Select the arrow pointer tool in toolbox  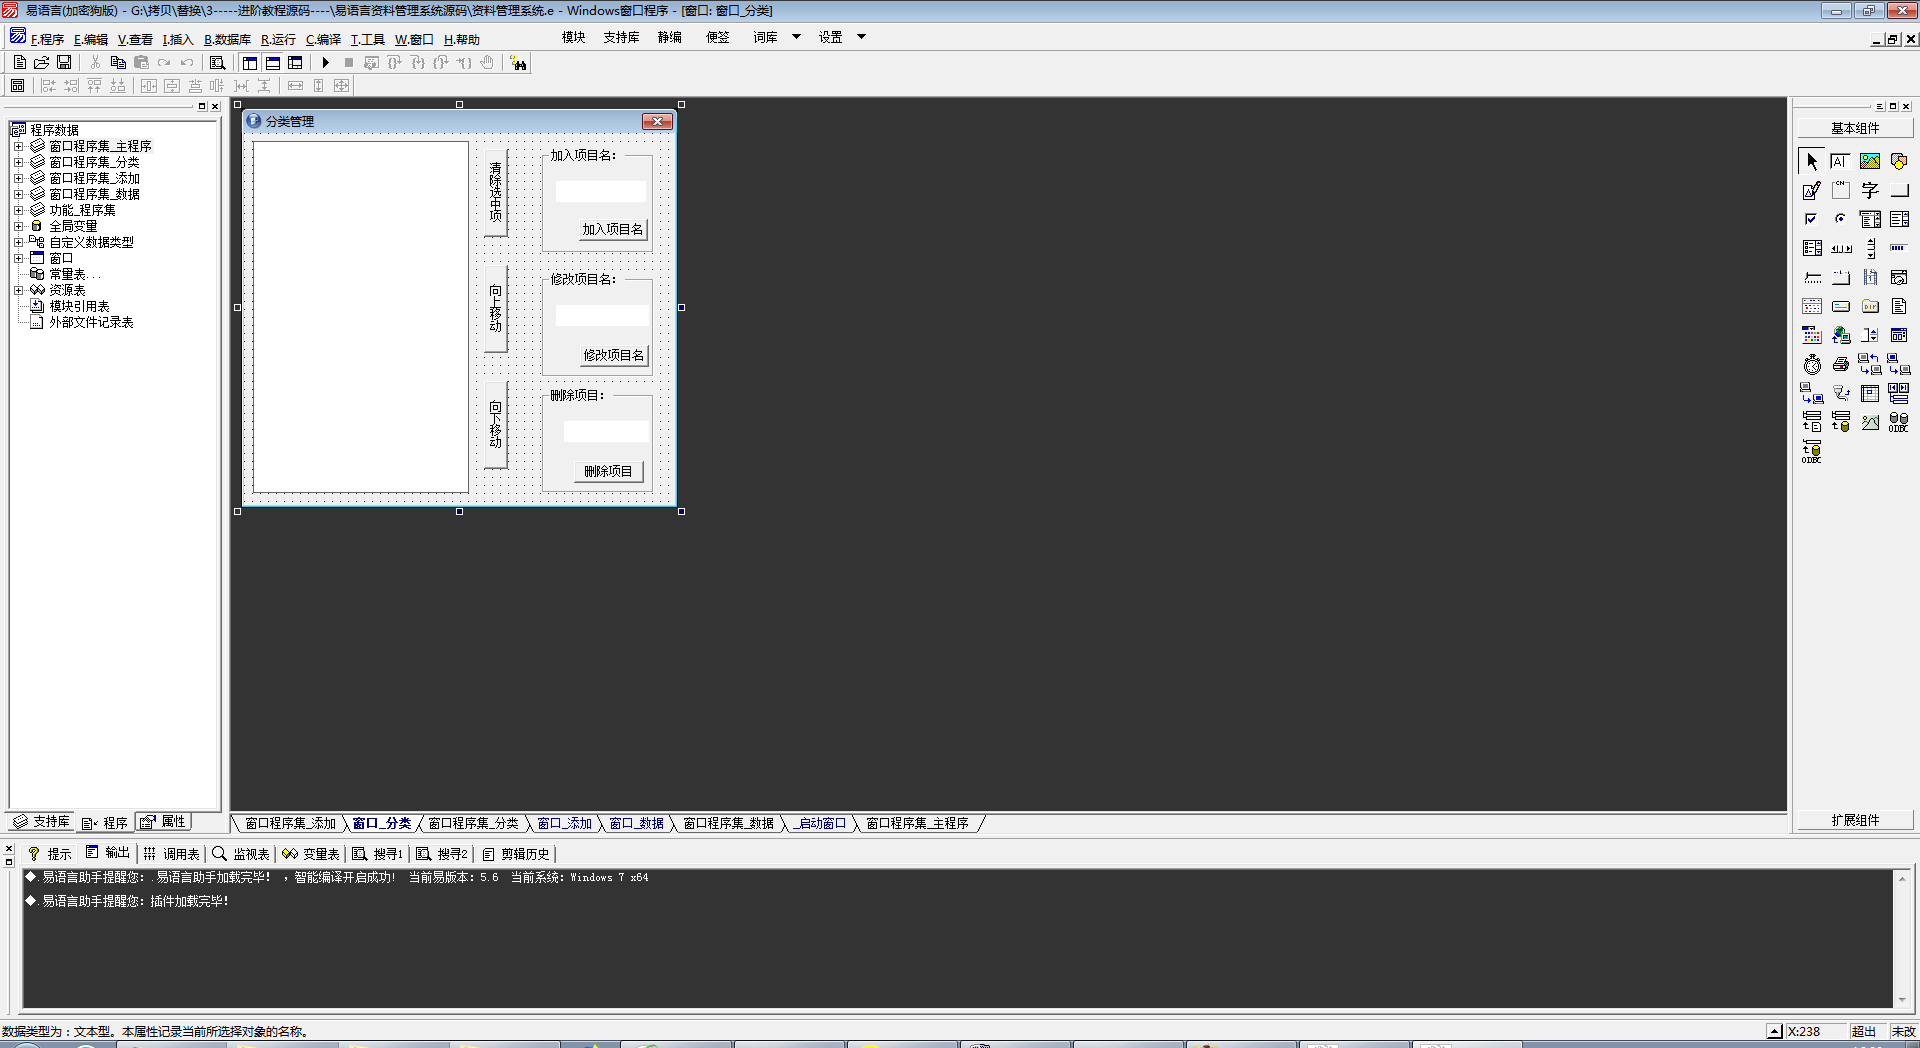1812,161
